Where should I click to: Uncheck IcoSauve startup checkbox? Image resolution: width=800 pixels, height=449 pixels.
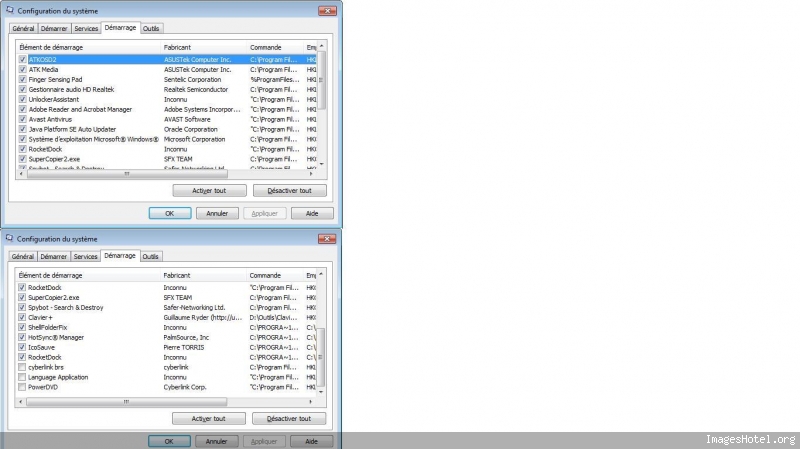click(22, 347)
